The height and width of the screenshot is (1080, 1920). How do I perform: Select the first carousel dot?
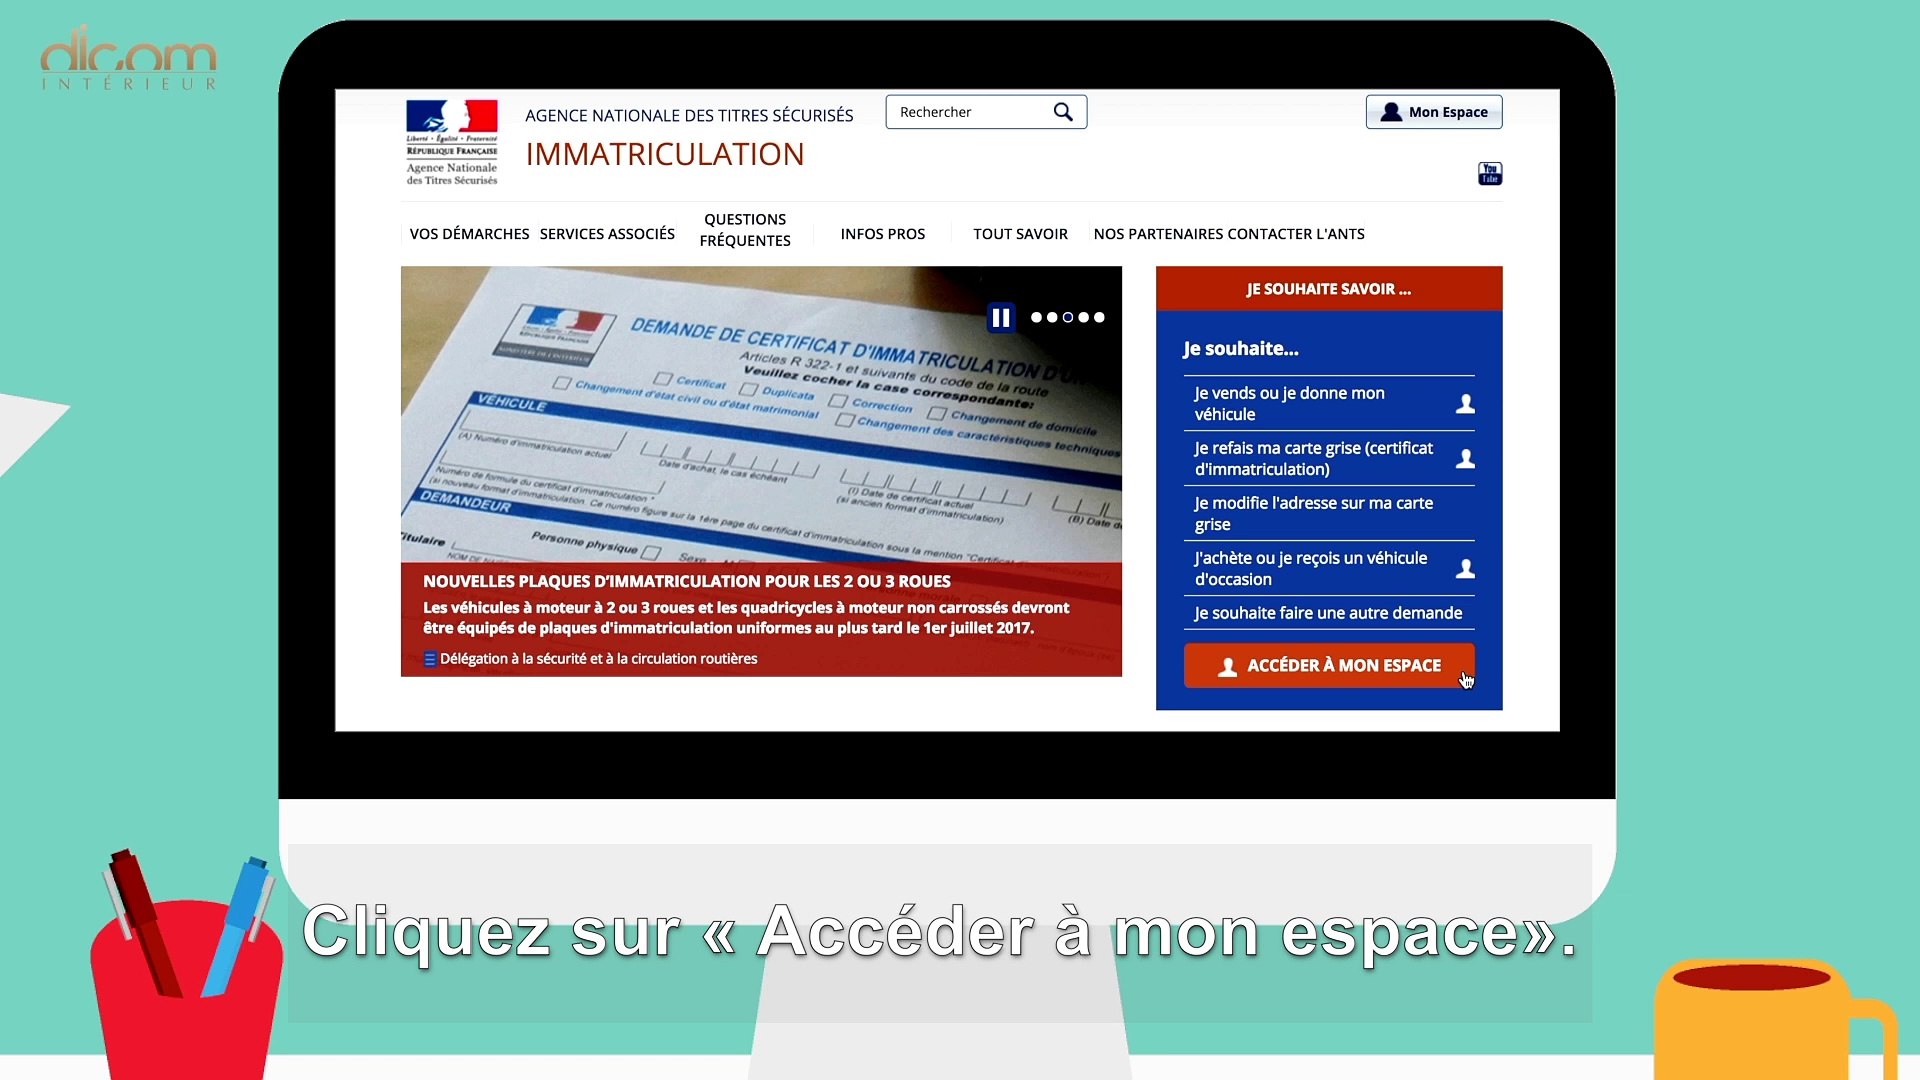coord(1036,318)
